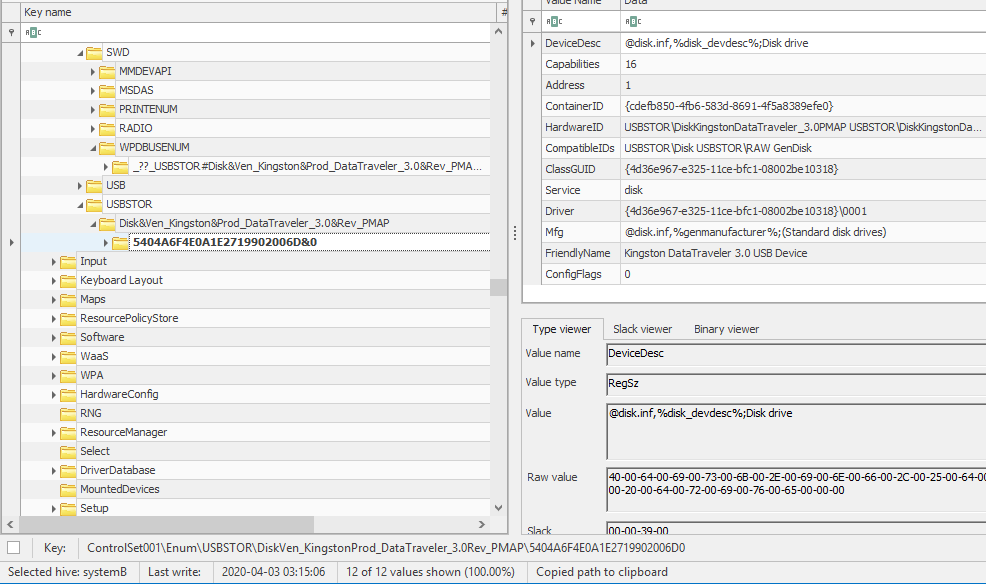Click the USBSTOR folder icon in tree

click(x=94, y=204)
